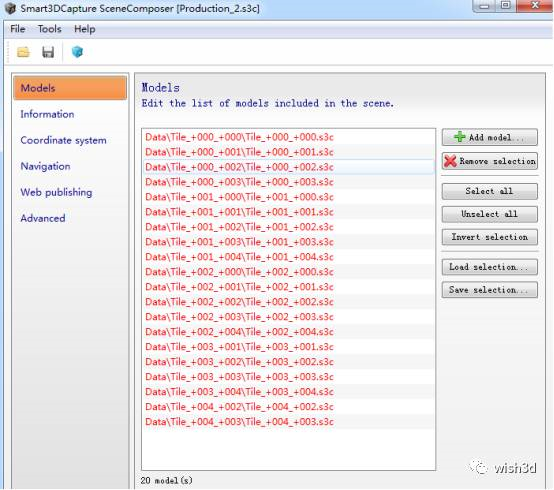Open the Help menu
Viewport: 554px width, 490px height.
(84, 29)
